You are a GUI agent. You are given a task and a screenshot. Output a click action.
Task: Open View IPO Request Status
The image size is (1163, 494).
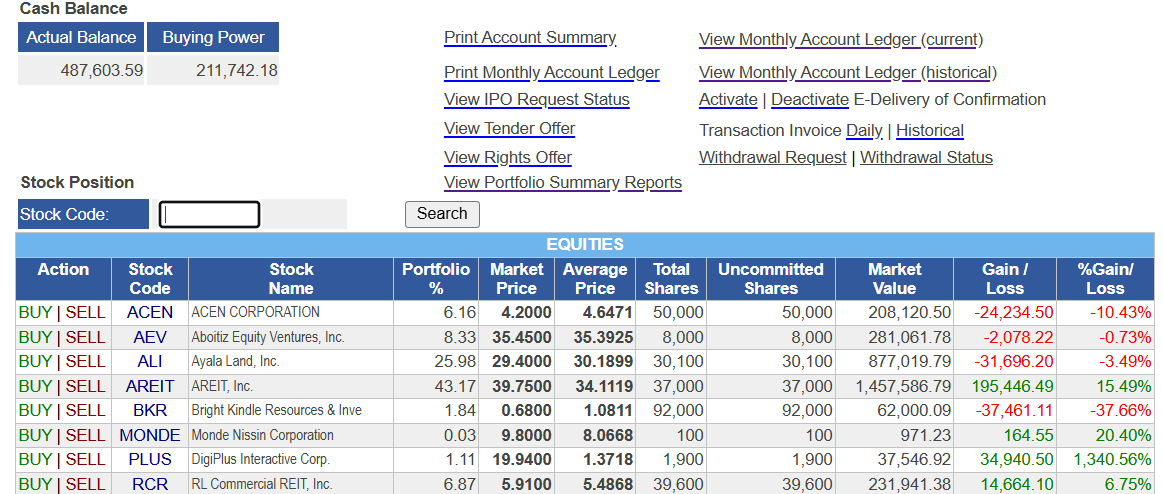click(x=536, y=99)
